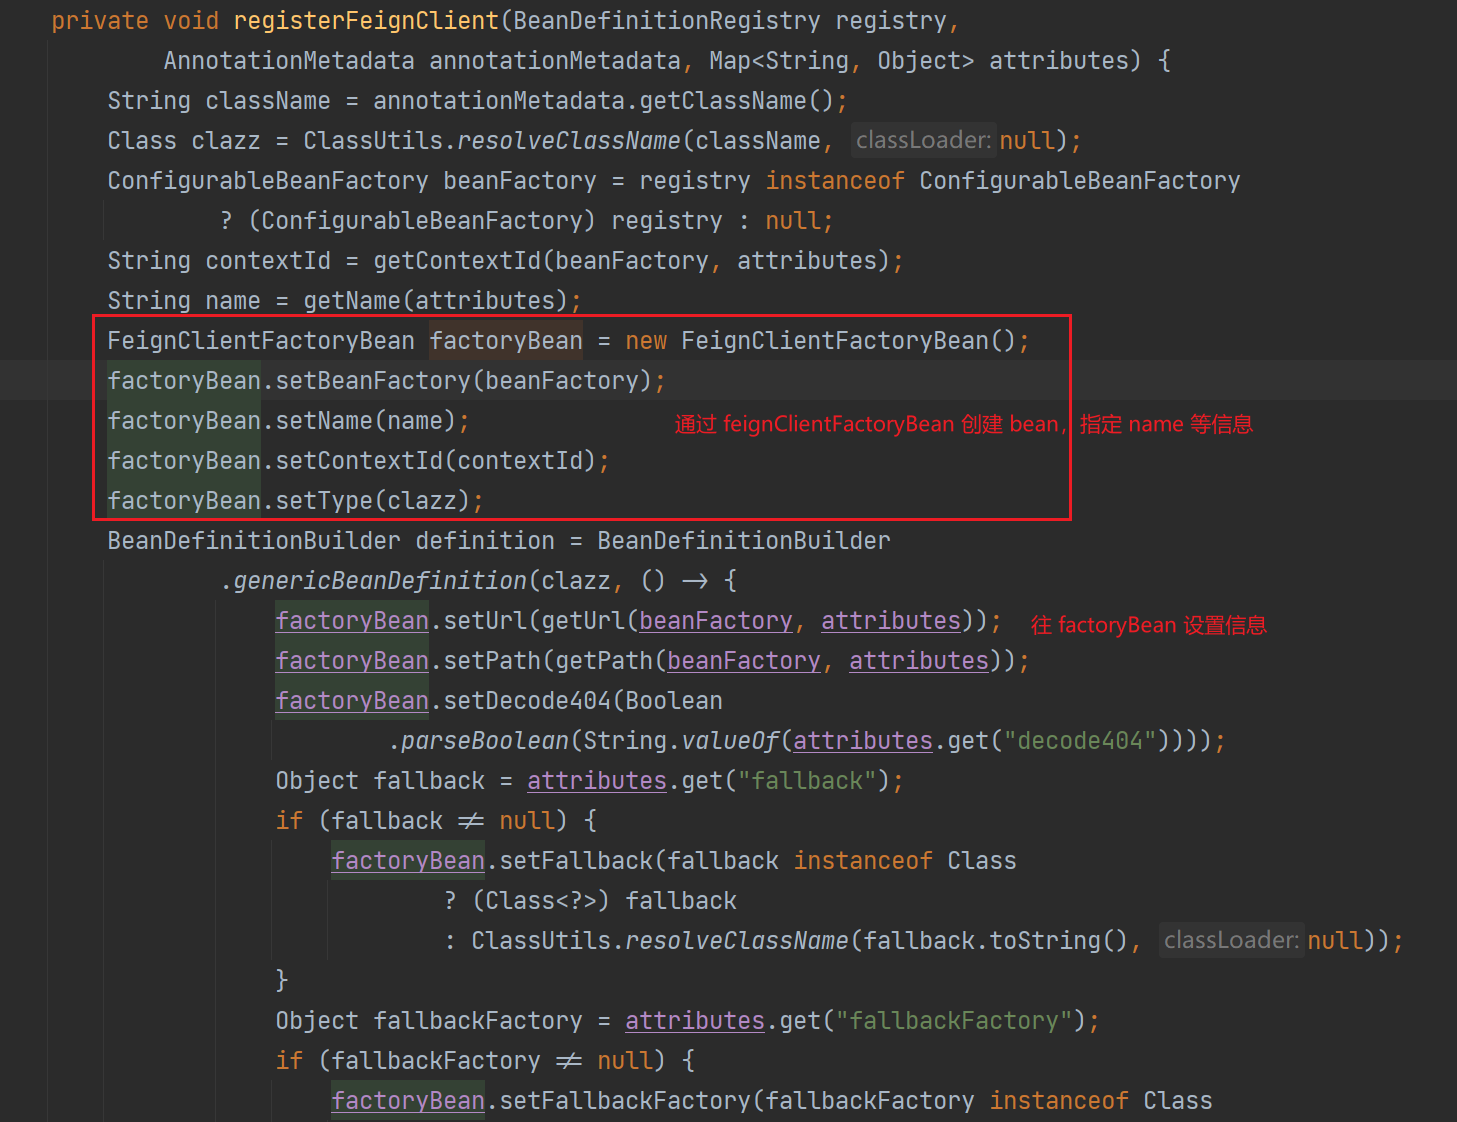Place cursor on setBeanFactory method call
This screenshot has width=1457, height=1122.
(372, 381)
